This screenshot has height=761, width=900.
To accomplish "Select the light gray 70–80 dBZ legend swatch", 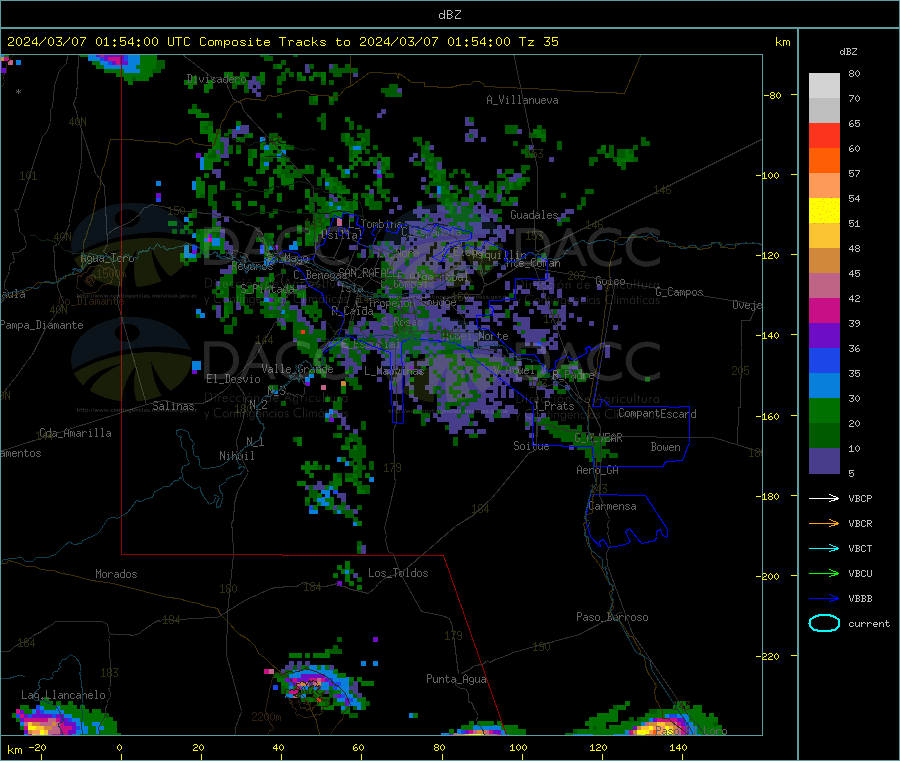I will click(x=824, y=86).
